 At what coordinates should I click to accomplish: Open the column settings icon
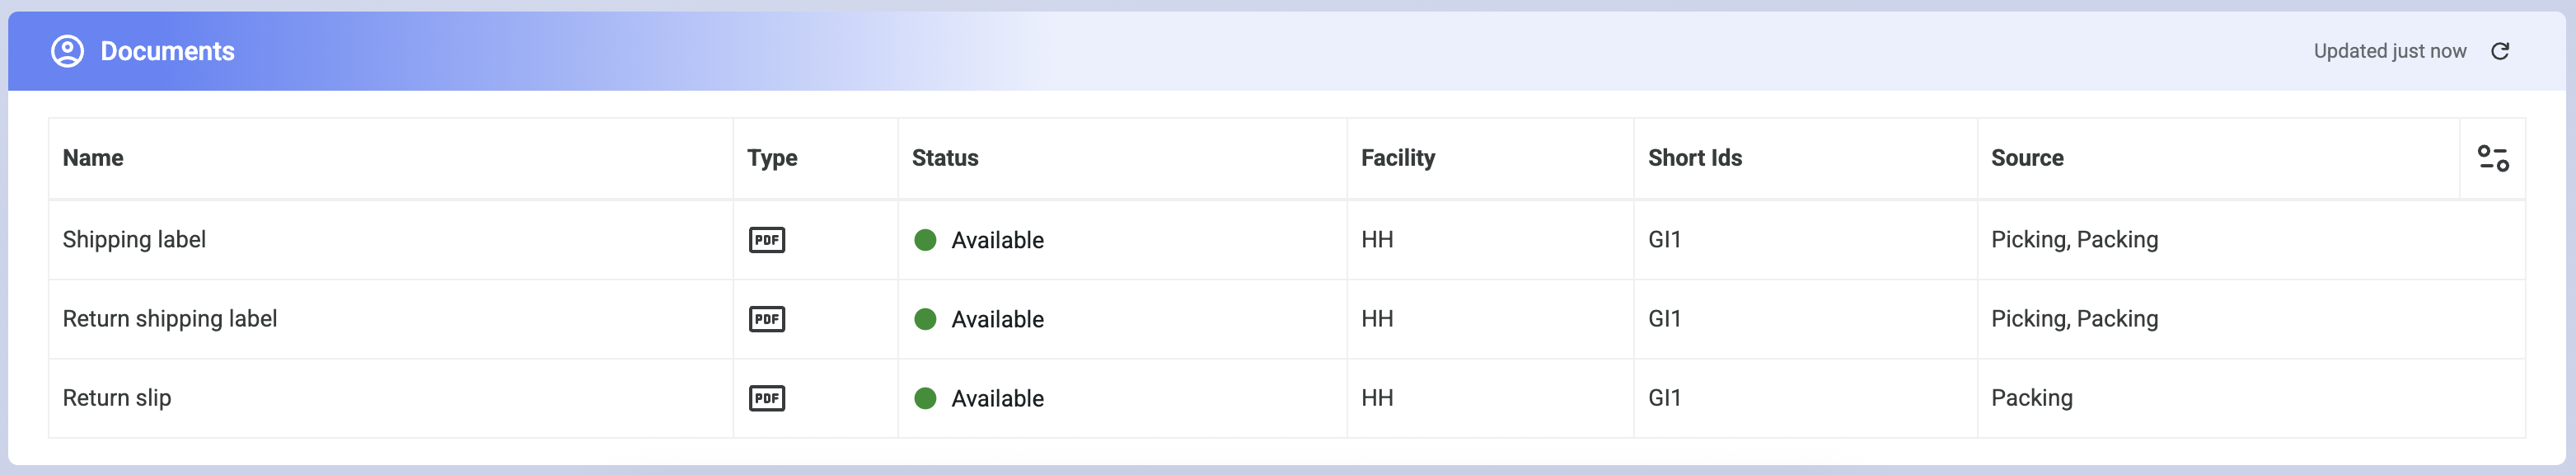[x=2492, y=158]
